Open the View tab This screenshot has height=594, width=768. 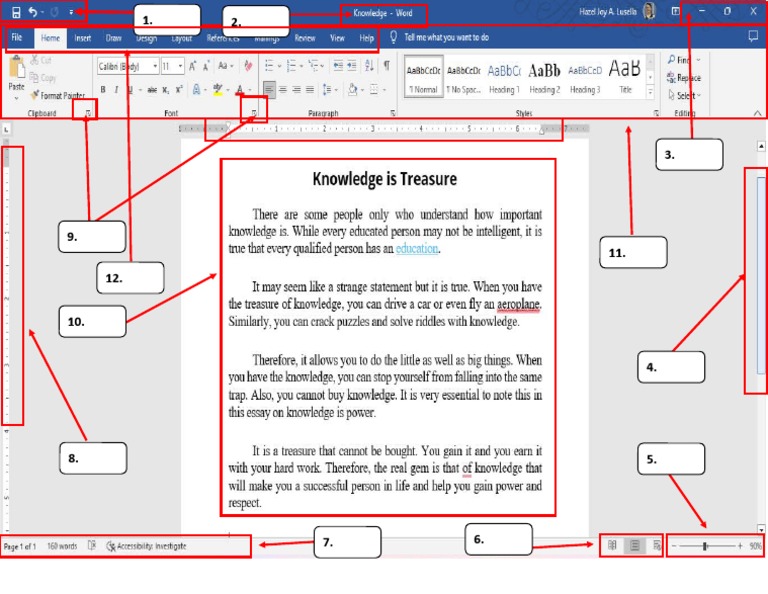click(x=337, y=38)
